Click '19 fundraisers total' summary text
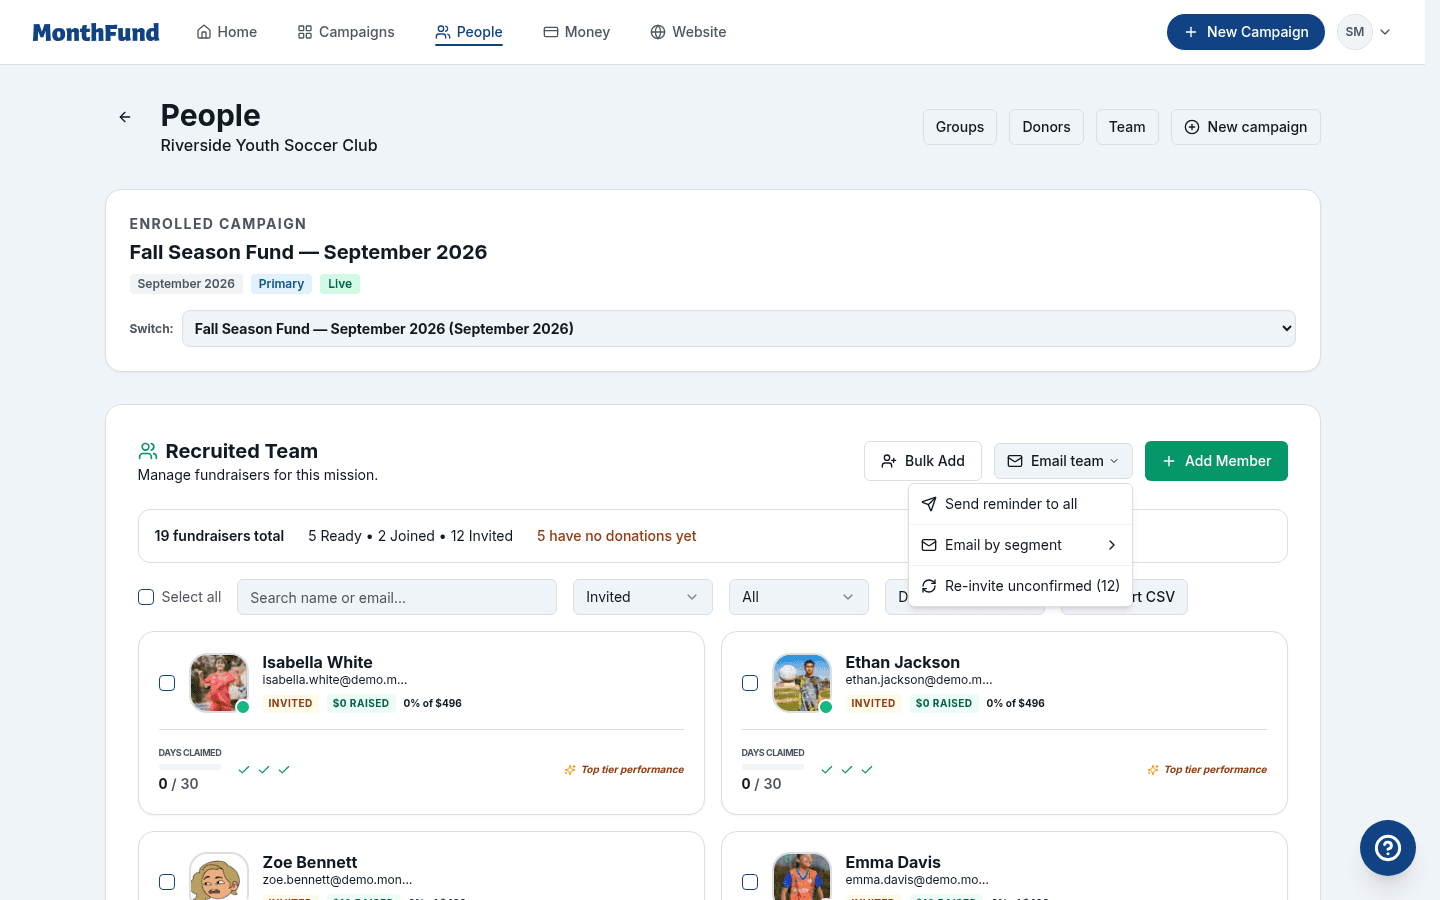Viewport: 1440px width, 900px height. click(219, 536)
